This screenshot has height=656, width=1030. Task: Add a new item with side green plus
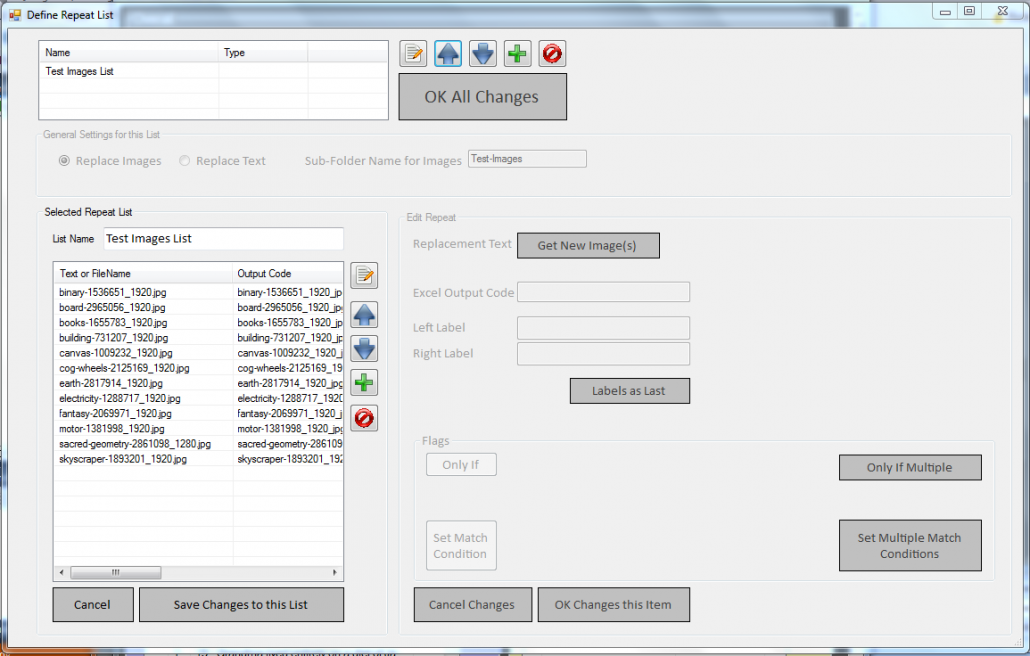click(364, 383)
